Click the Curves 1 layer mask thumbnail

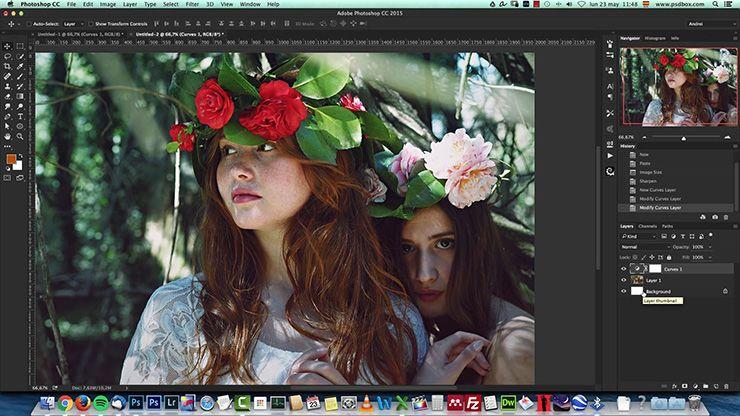pyautogui.click(x=655, y=269)
